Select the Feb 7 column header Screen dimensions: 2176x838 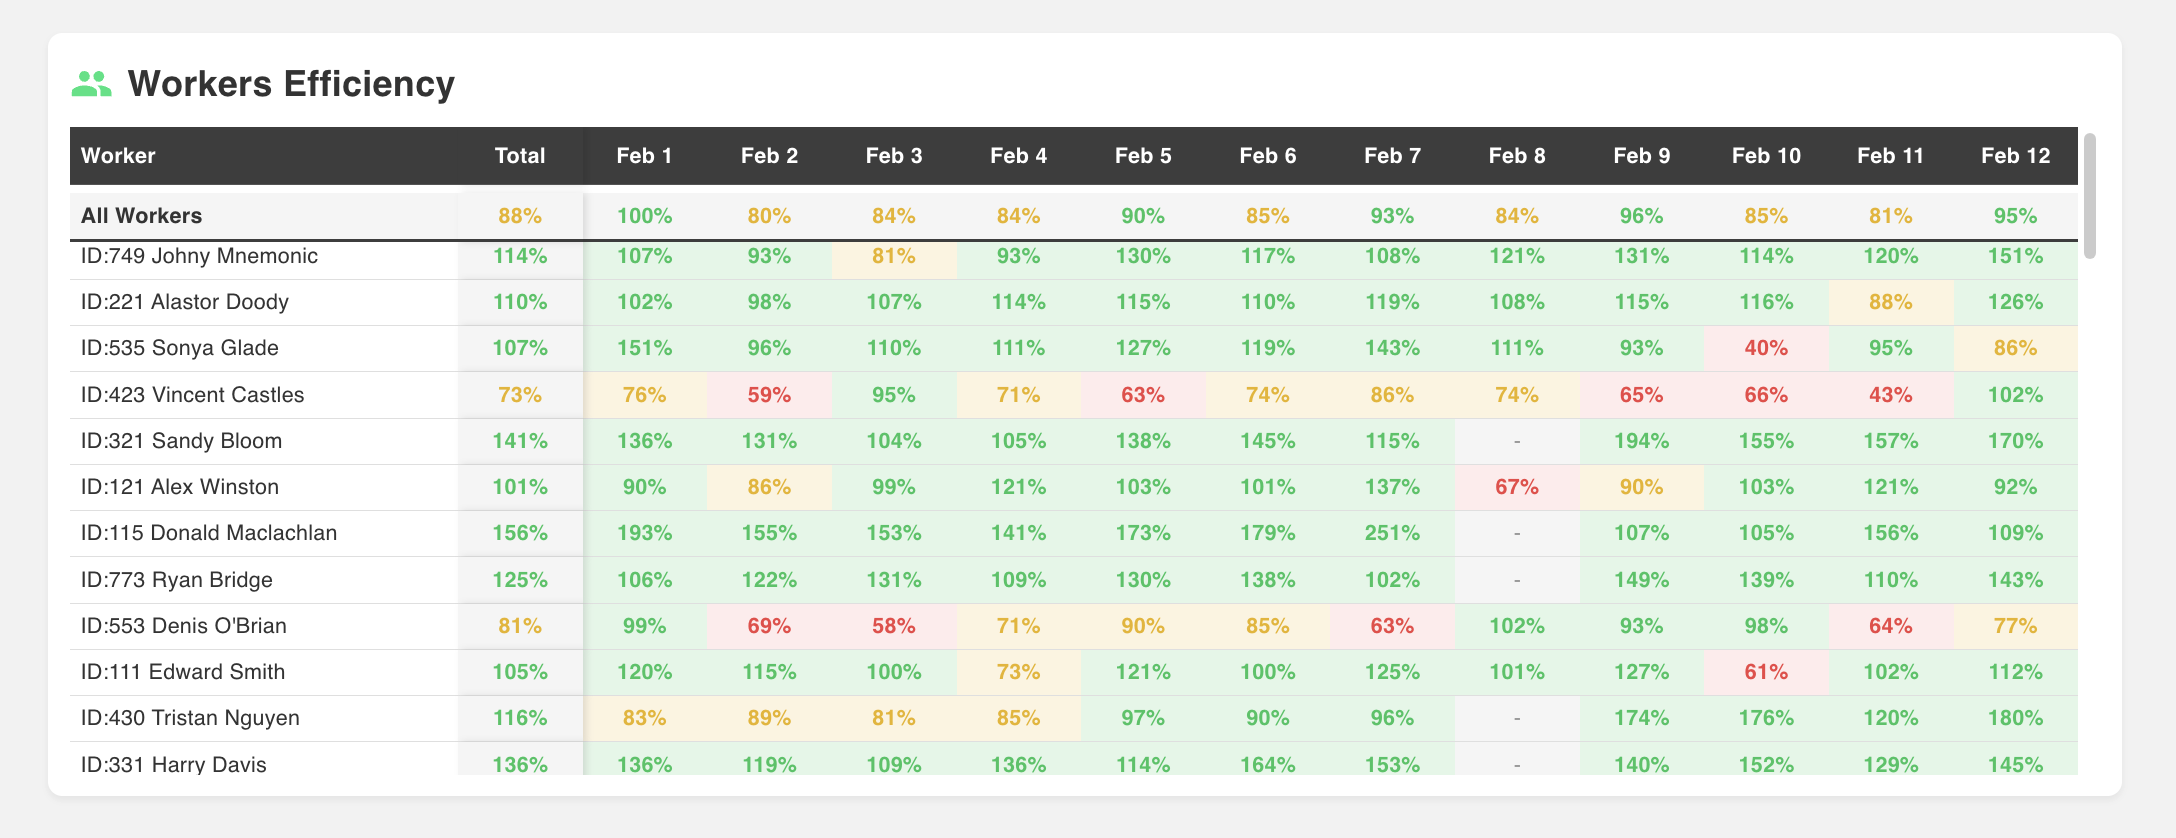(x=1392, y=156)
